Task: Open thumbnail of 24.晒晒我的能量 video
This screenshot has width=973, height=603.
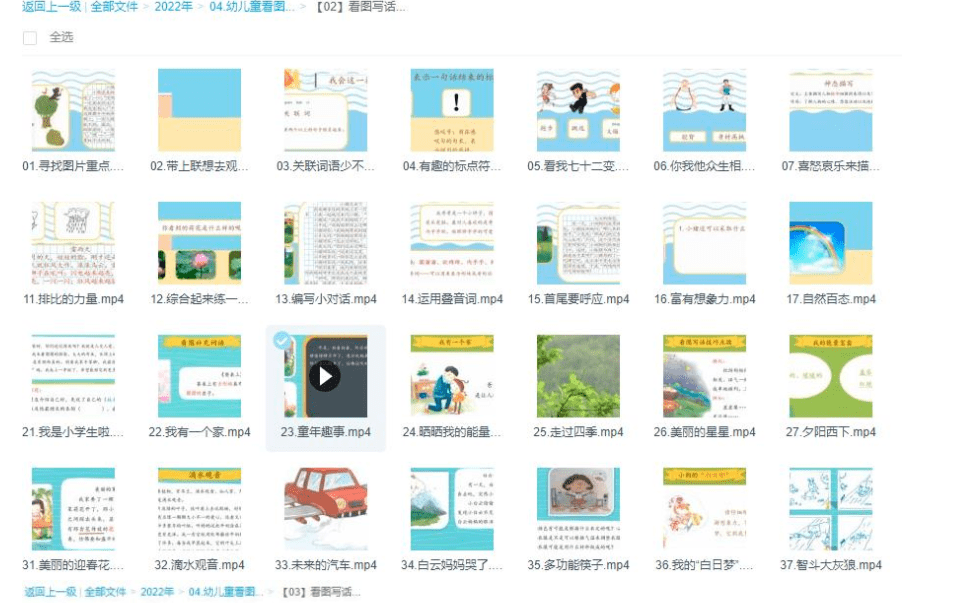Action: (x=452, y=376)
